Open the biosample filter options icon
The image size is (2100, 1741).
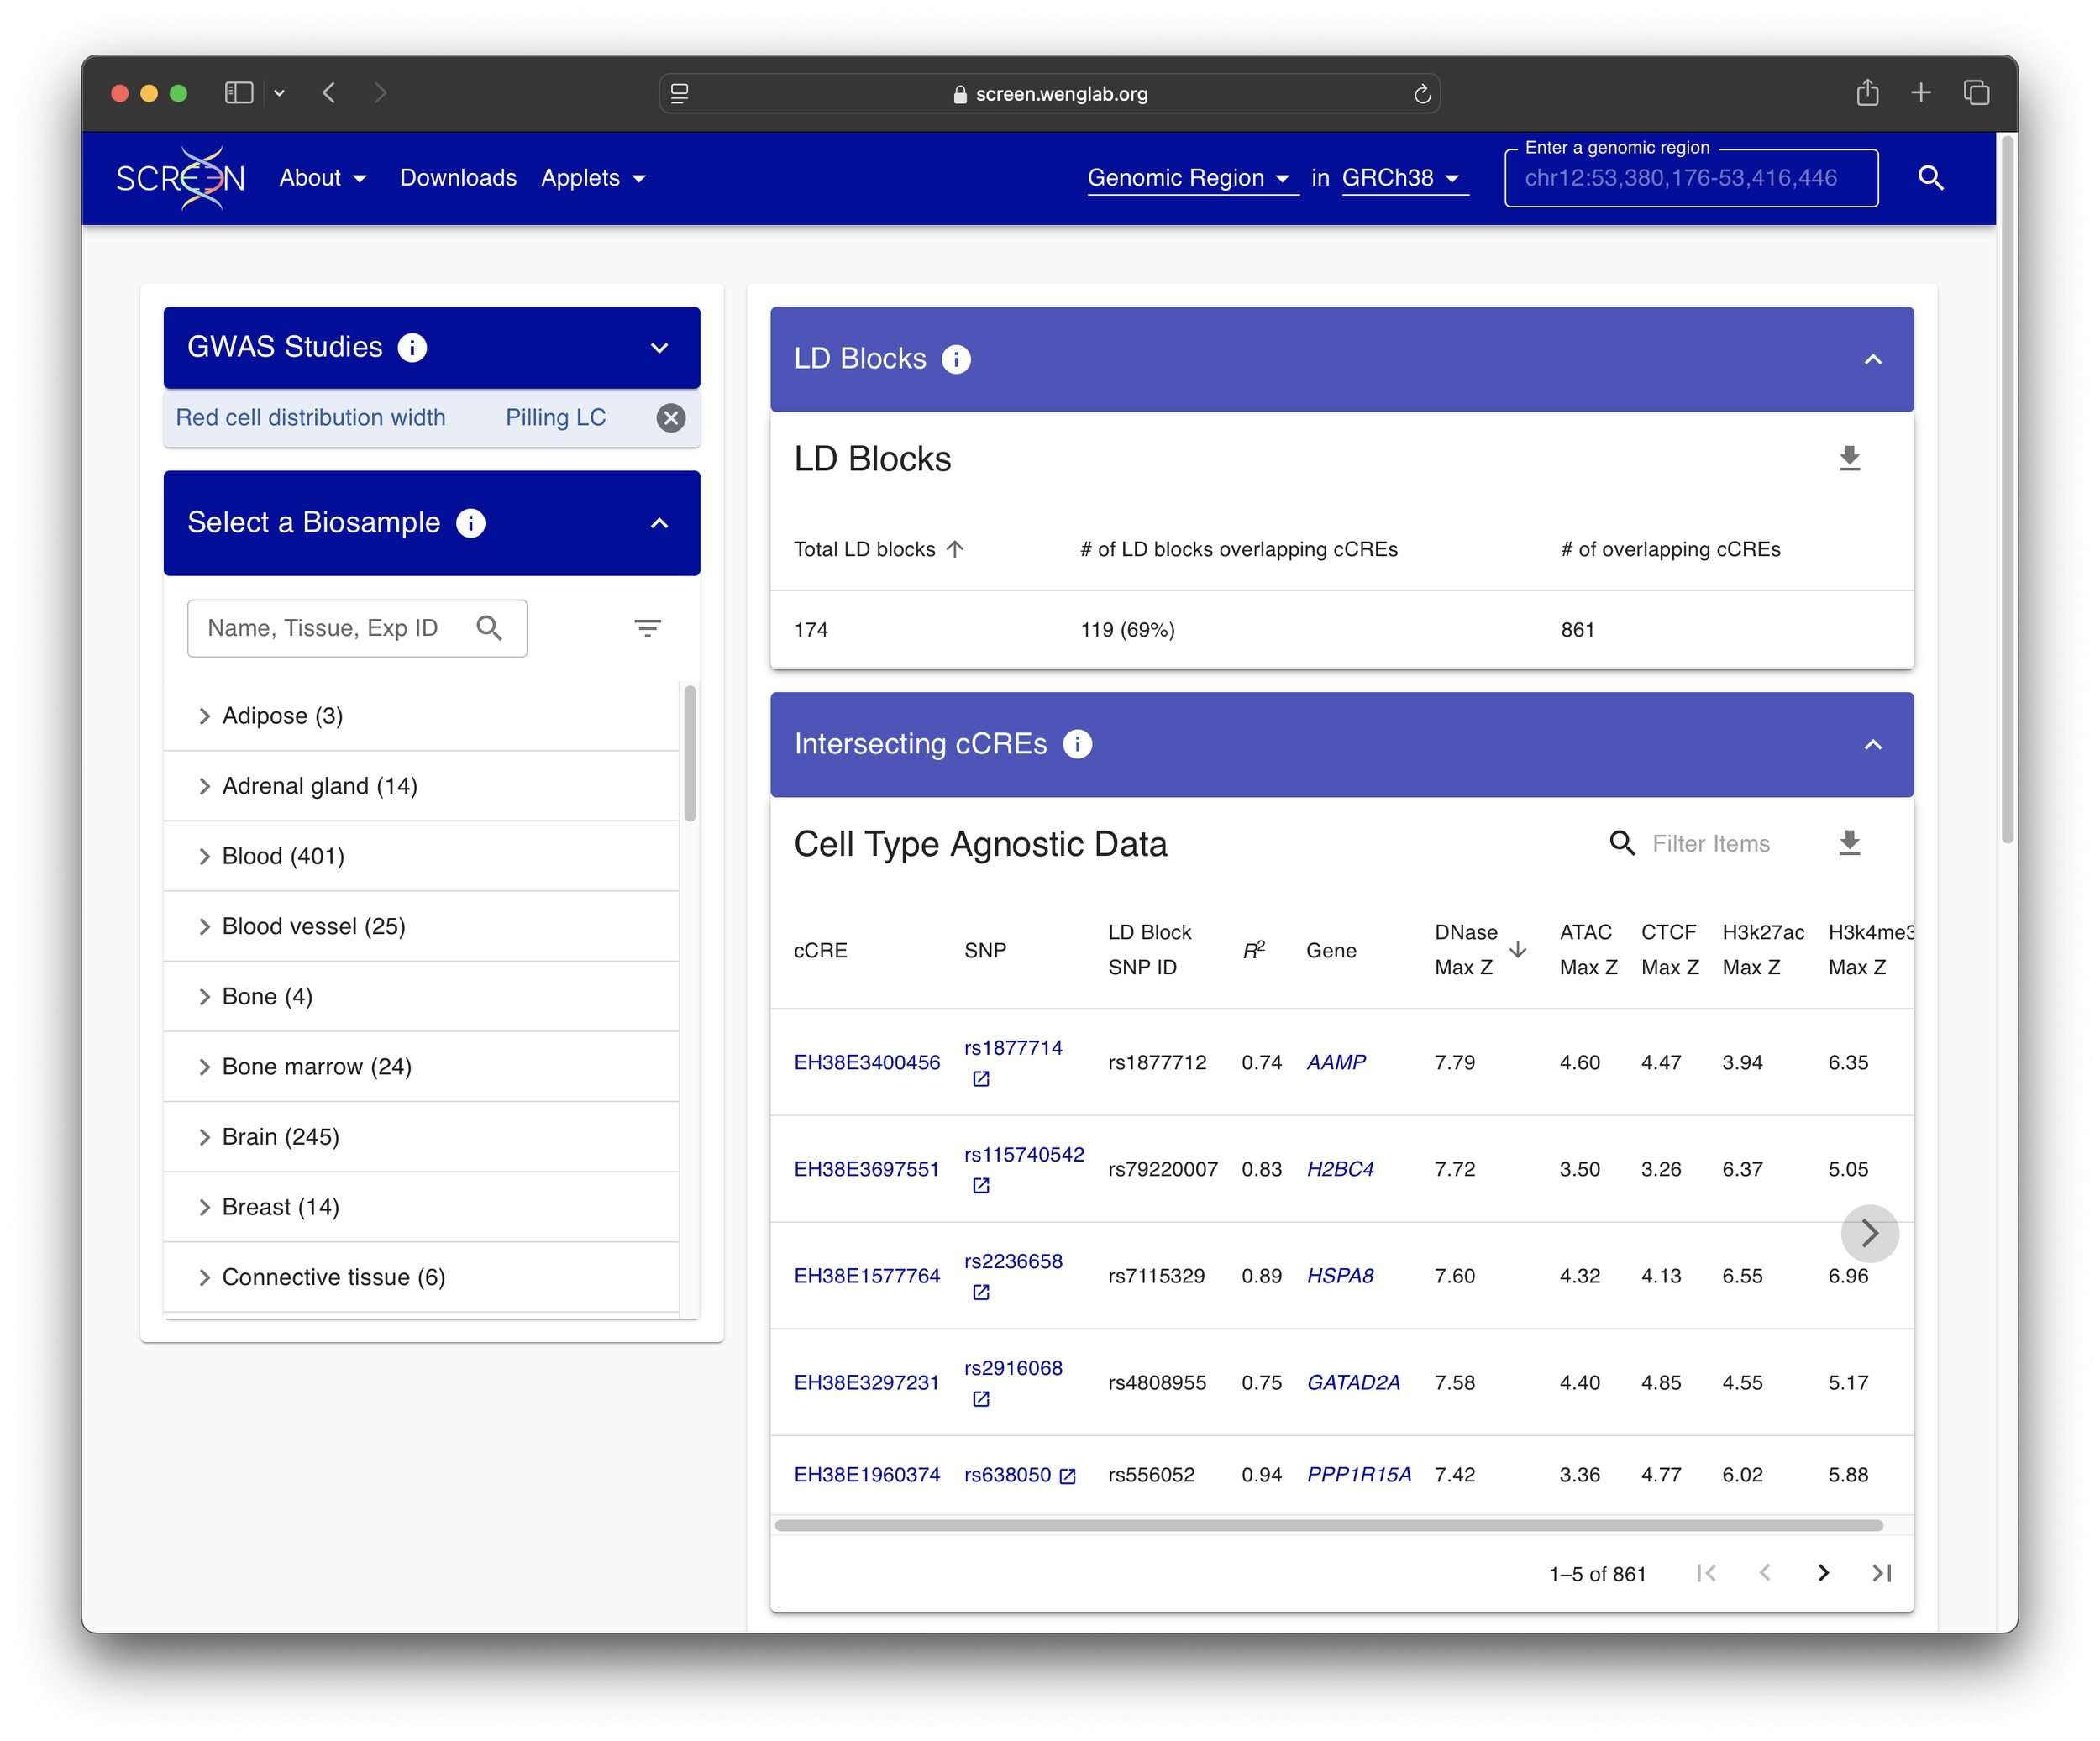click(647, 628)
